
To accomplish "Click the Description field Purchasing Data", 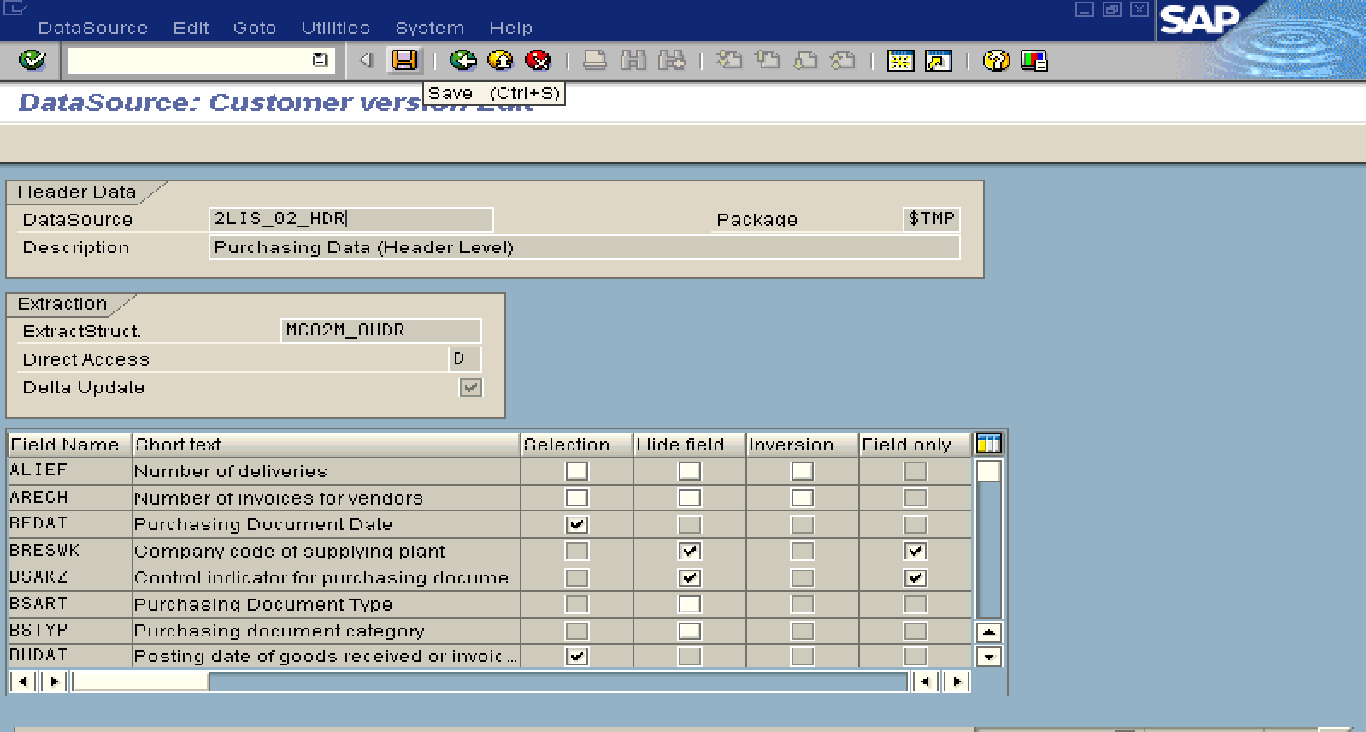I will pos(585,247).
